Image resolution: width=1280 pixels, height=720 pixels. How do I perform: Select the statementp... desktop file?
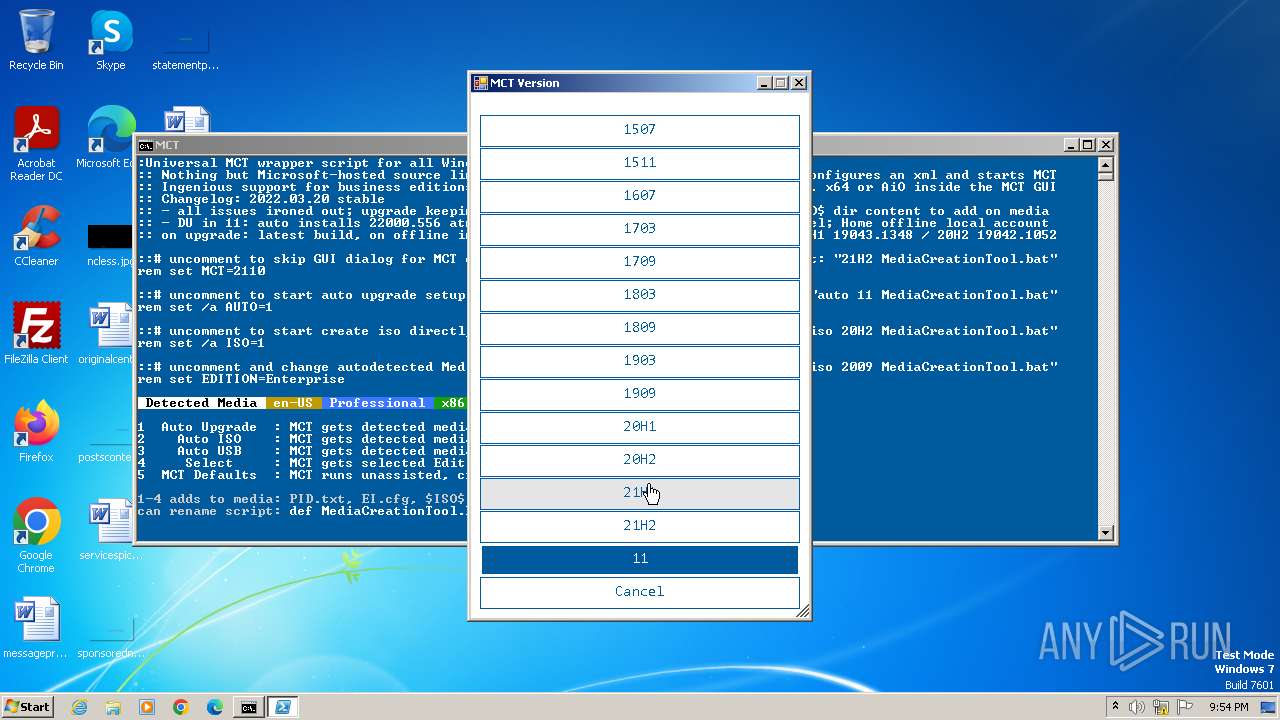point(186,47)
